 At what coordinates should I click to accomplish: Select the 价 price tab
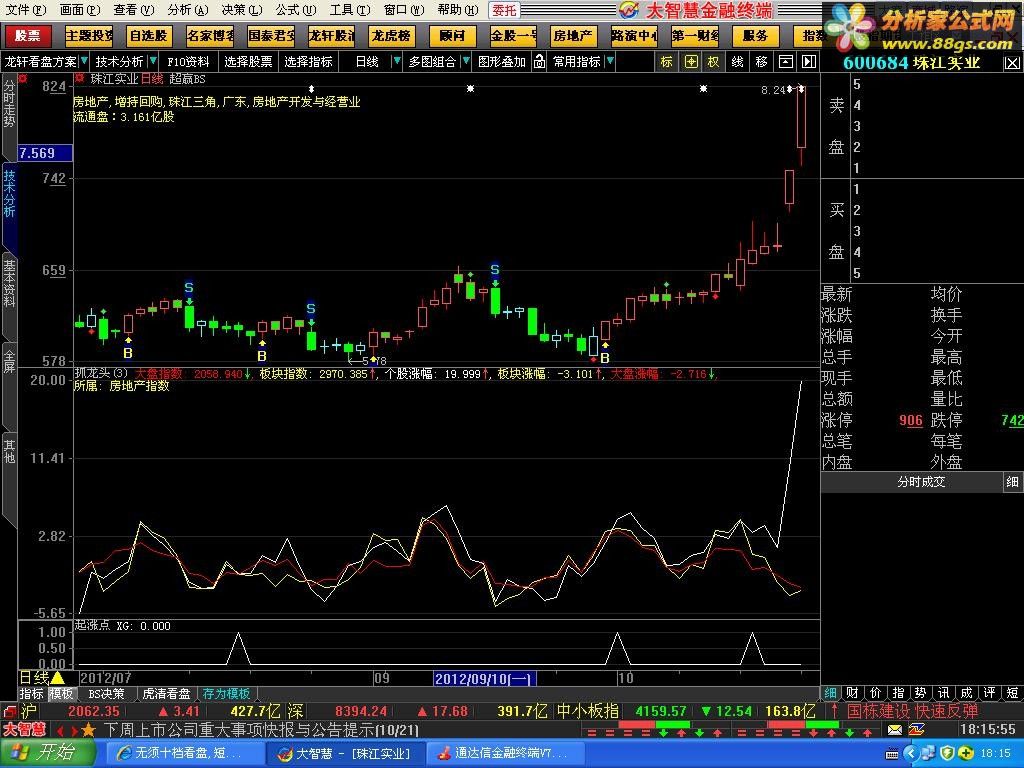point(876,693)
